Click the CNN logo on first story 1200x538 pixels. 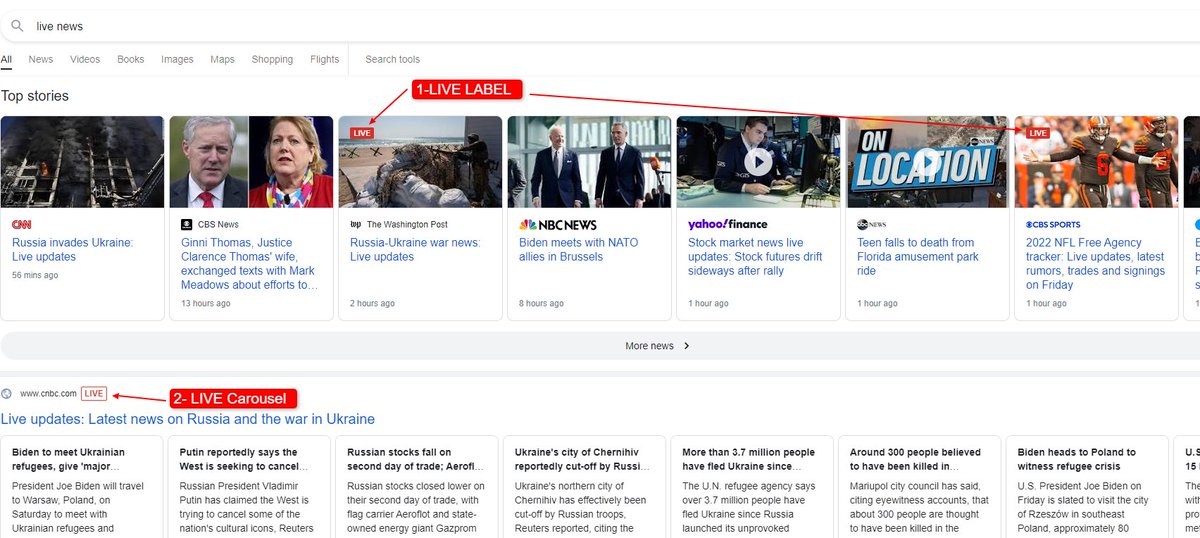pos(21,225)
